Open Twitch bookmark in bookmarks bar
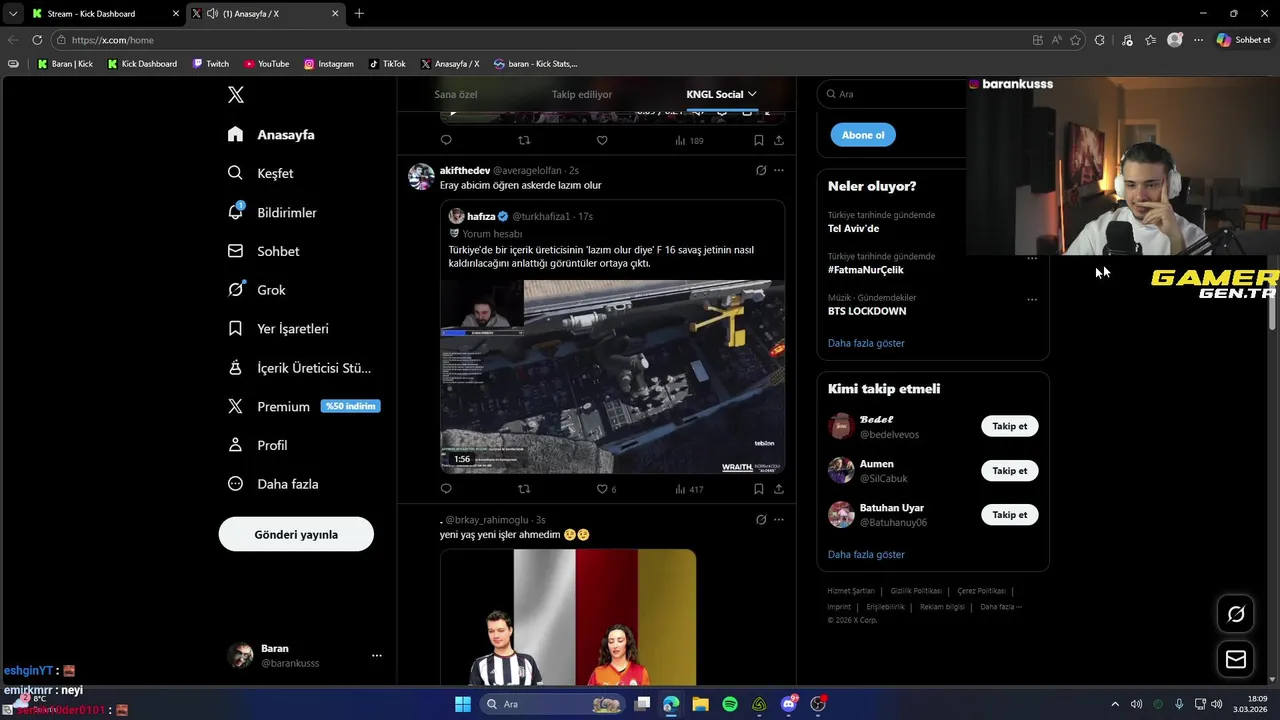The height and width of the screenshot is (720, 1280). click(x=211, y=64)
